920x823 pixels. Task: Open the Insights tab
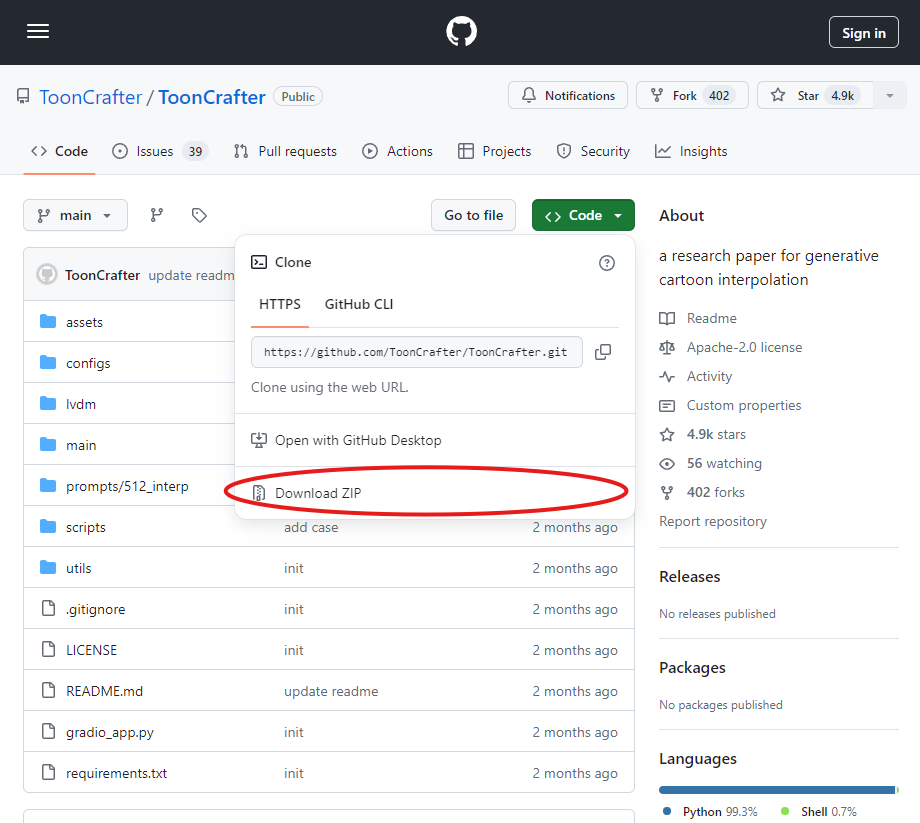click(x=691, y=151)
